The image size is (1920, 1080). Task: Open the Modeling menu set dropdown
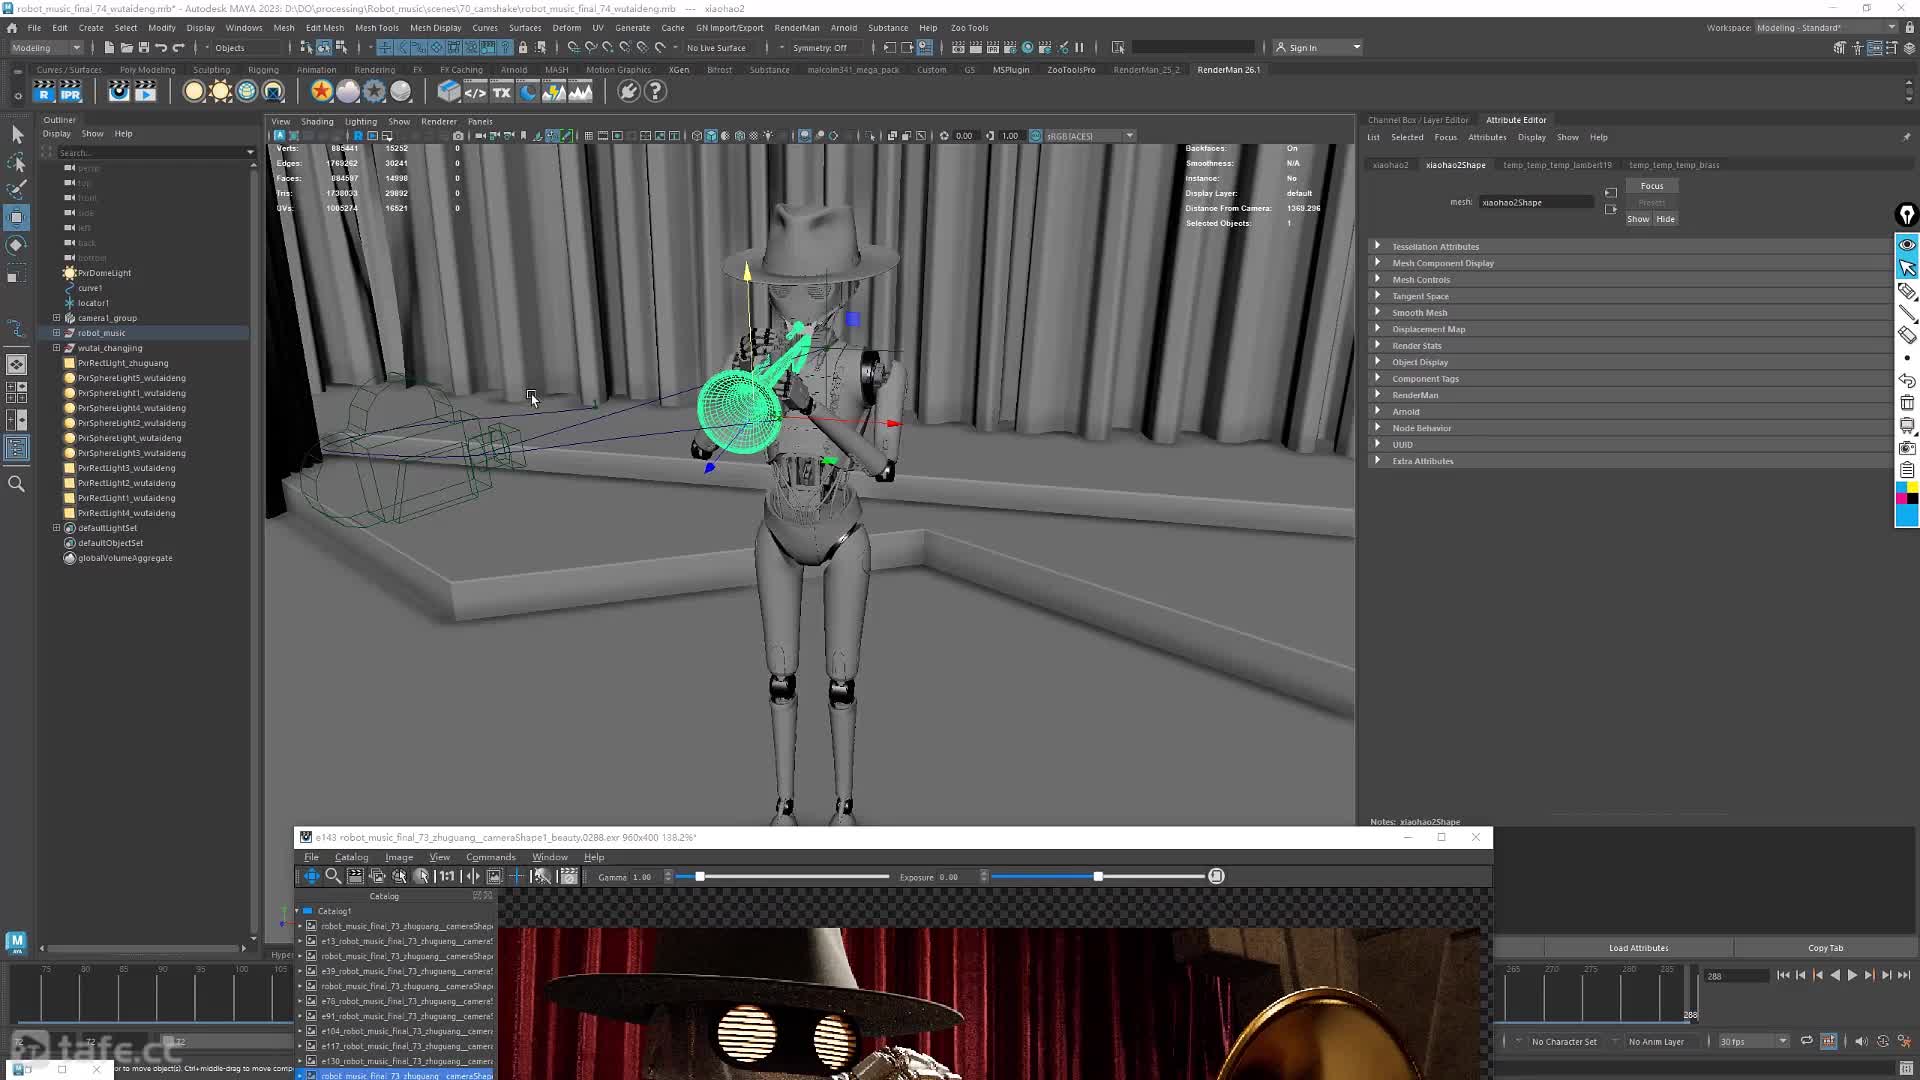pyautogui.click(x=46, y=48)
